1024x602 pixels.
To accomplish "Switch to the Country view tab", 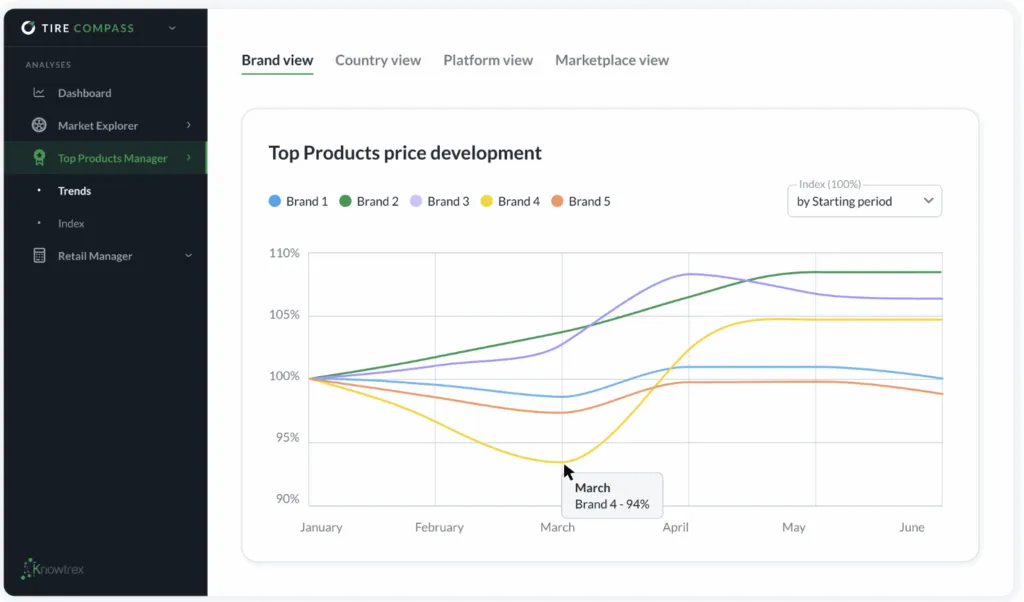I will coord(378,60).
